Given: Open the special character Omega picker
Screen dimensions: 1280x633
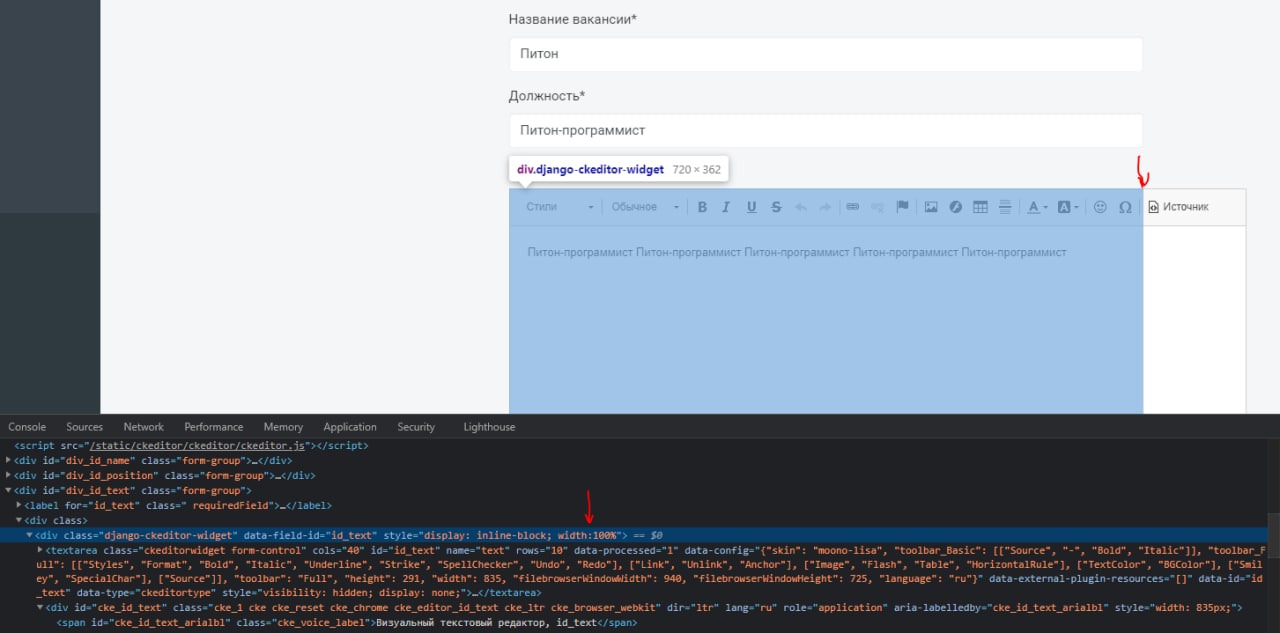Looking at the screenshot, I should click(1125, 207).
